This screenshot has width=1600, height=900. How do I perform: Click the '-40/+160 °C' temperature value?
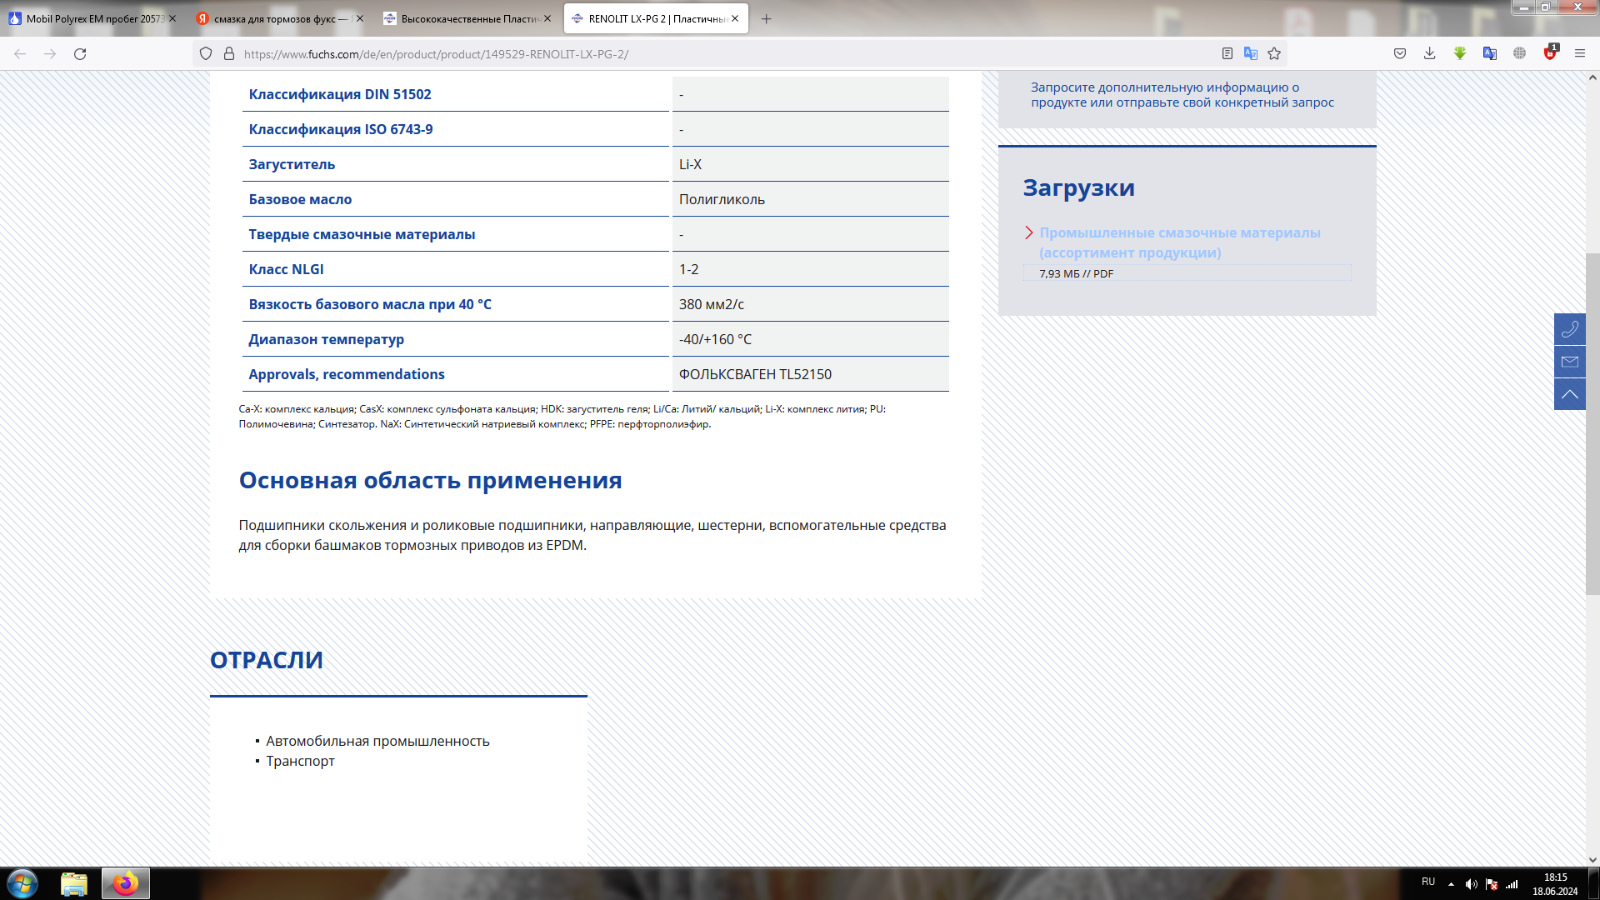click(715, 339)
